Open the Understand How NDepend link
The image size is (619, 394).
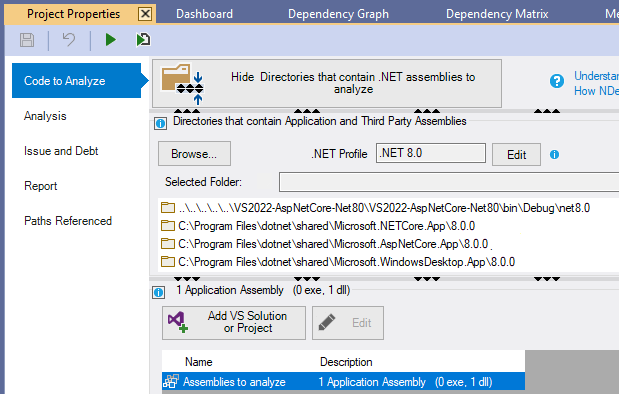(x=596, y=83)
